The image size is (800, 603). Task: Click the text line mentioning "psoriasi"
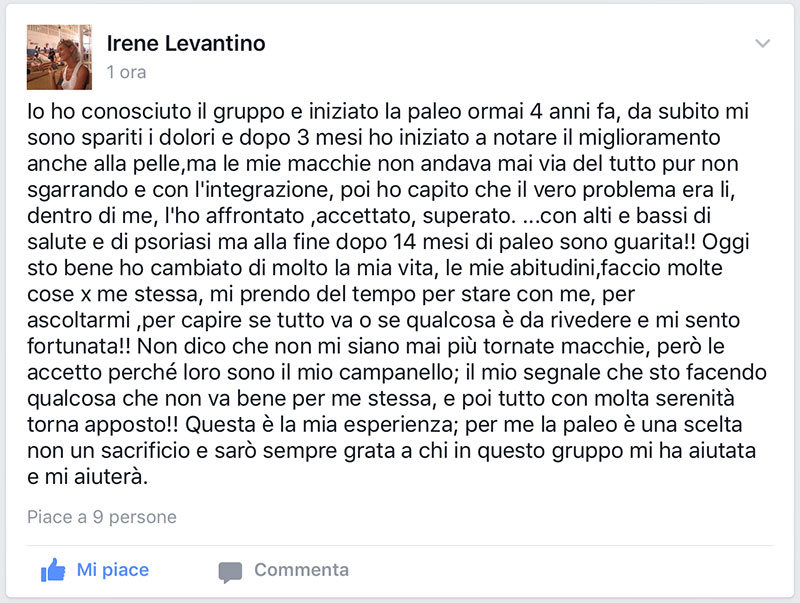coord(388,242)
